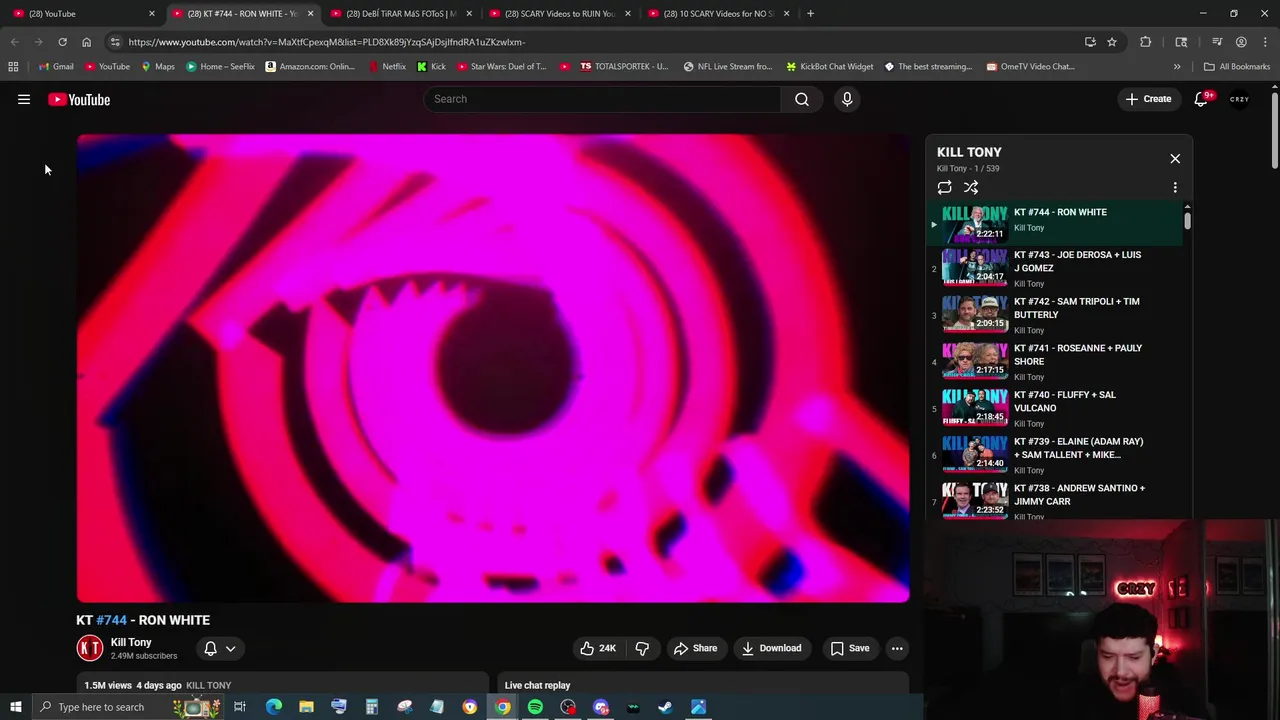
Task: Focus the YouTube search field
Action: [x=603, y=99]
